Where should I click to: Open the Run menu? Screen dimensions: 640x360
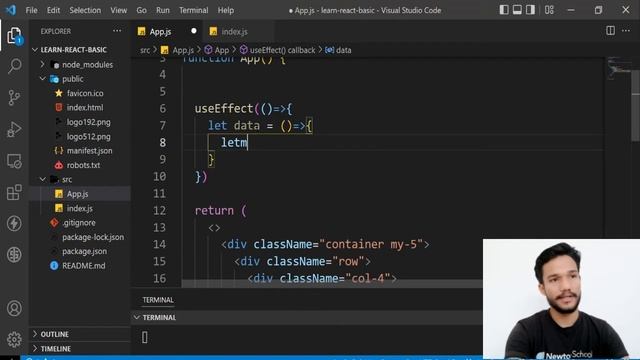tap(162, 10)
